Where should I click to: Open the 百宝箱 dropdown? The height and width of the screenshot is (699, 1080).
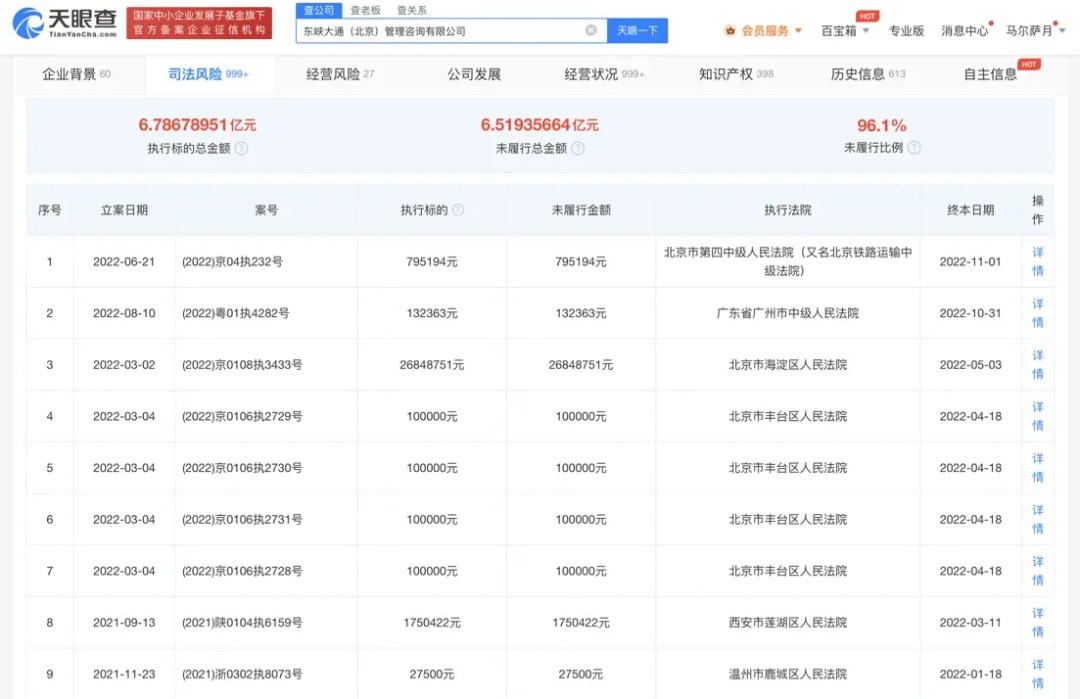coord(845,30)
